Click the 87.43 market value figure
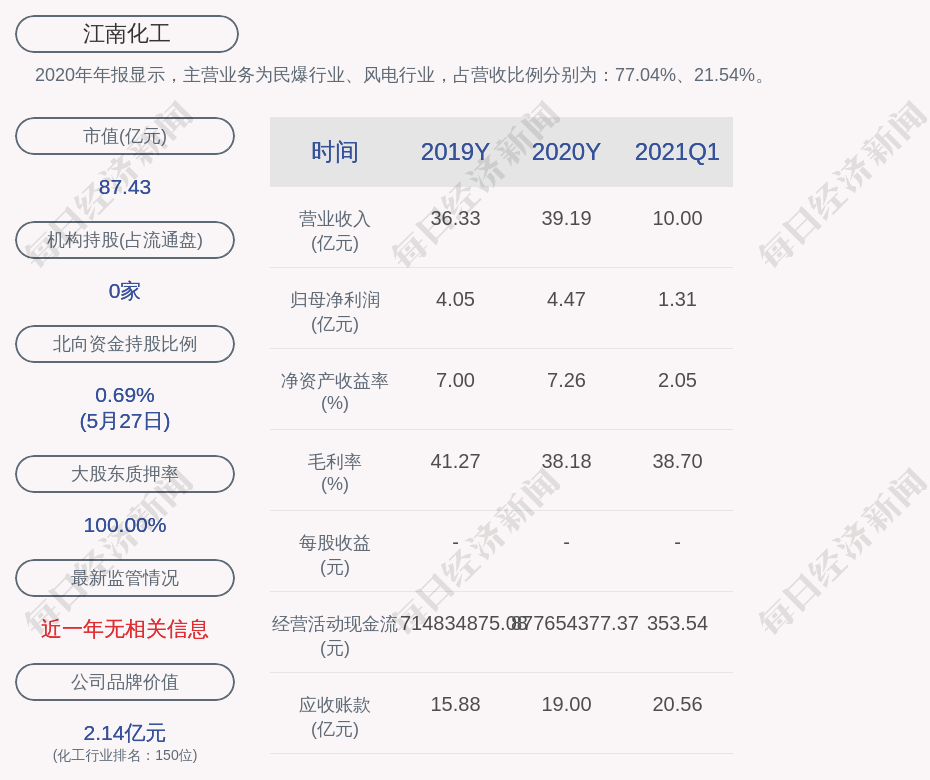 pos(125,187)
